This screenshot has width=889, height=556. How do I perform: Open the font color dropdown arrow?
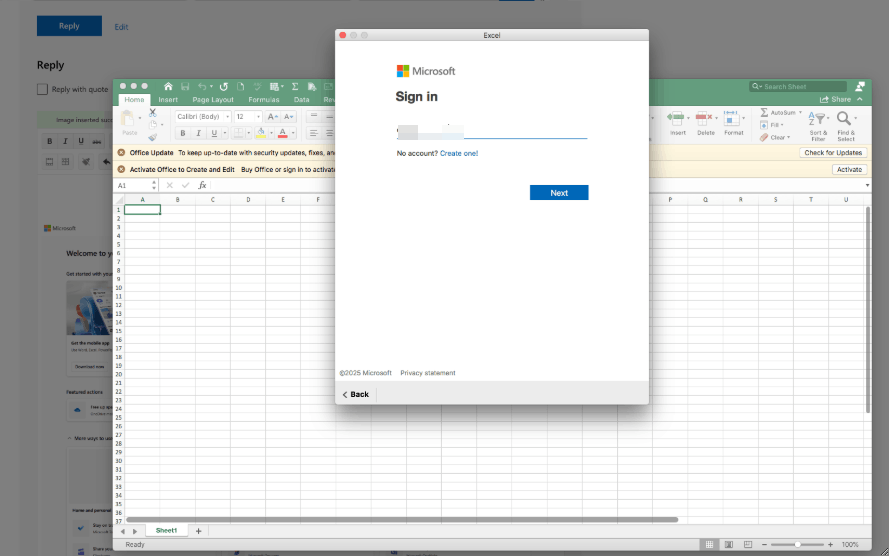[x=293, y=133]
